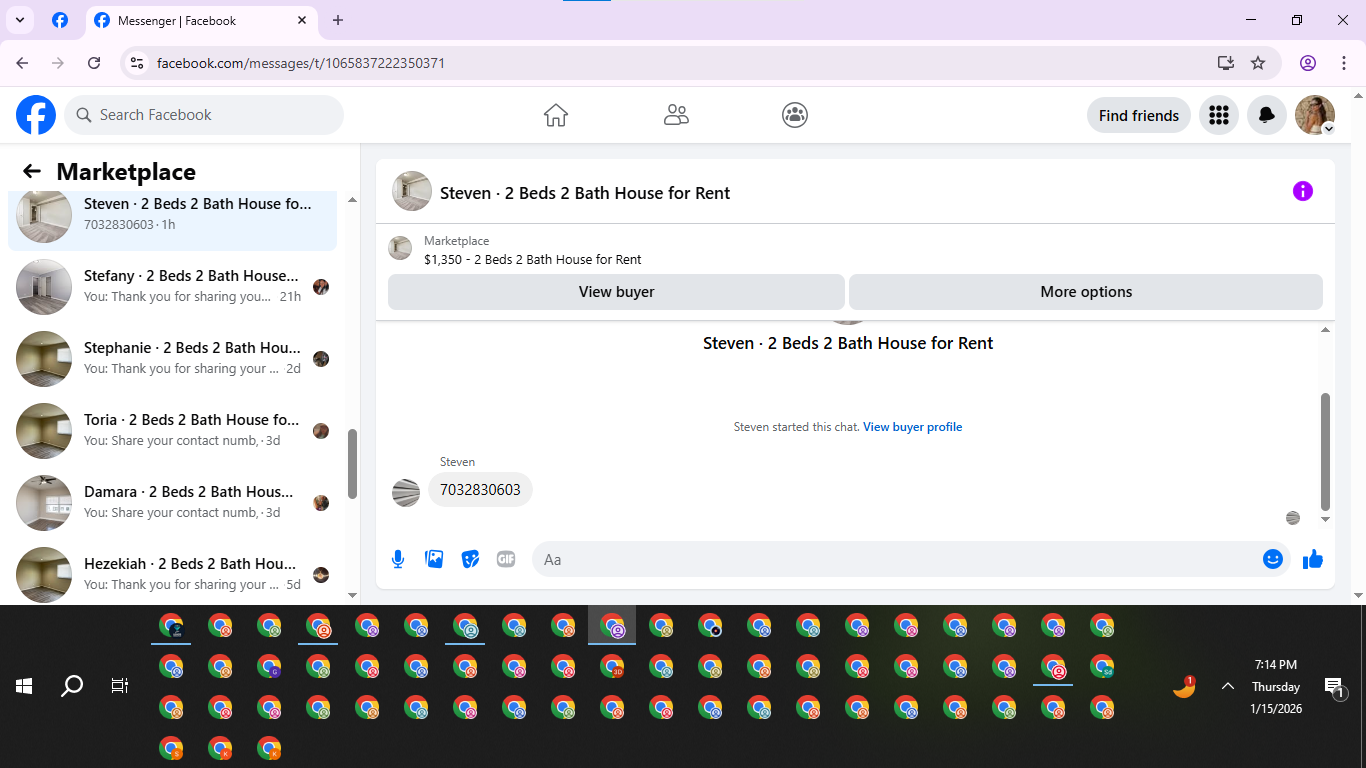
Task: Go back from Marketplace chats
Action: [x=32, y=171]
